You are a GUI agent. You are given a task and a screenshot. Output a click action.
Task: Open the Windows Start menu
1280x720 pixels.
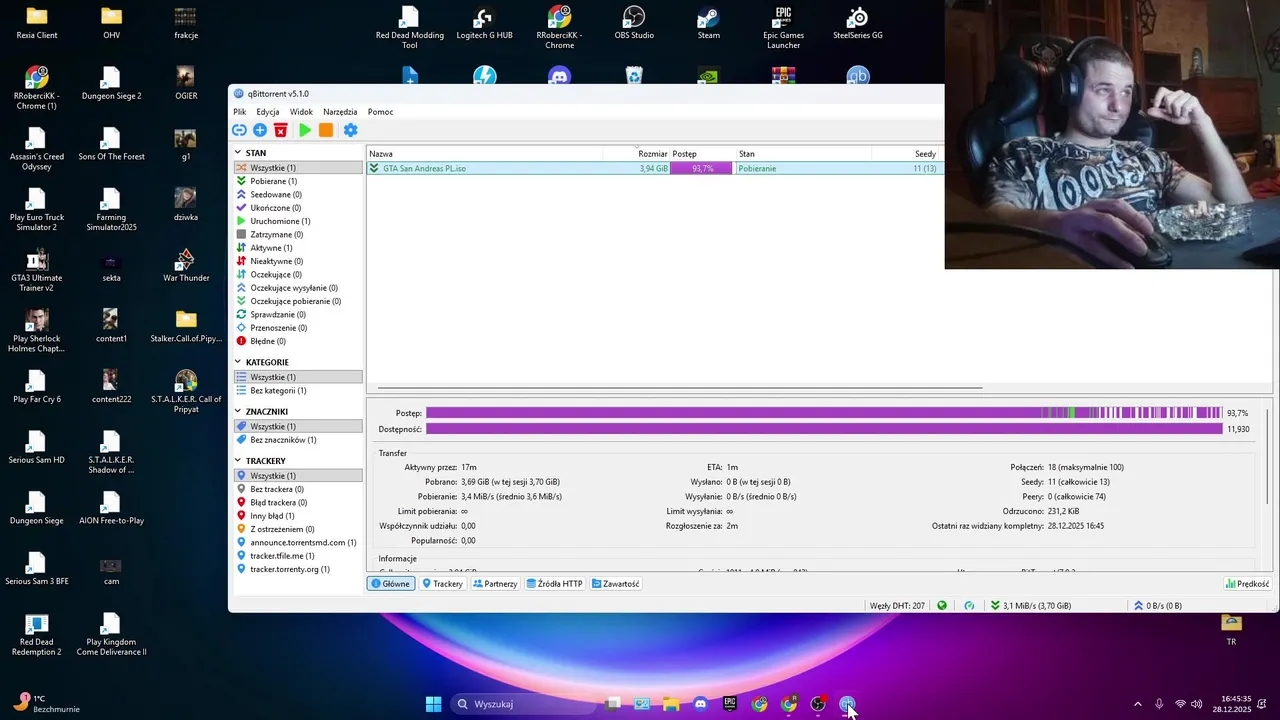pyautogui.click(x=433, y=704)
